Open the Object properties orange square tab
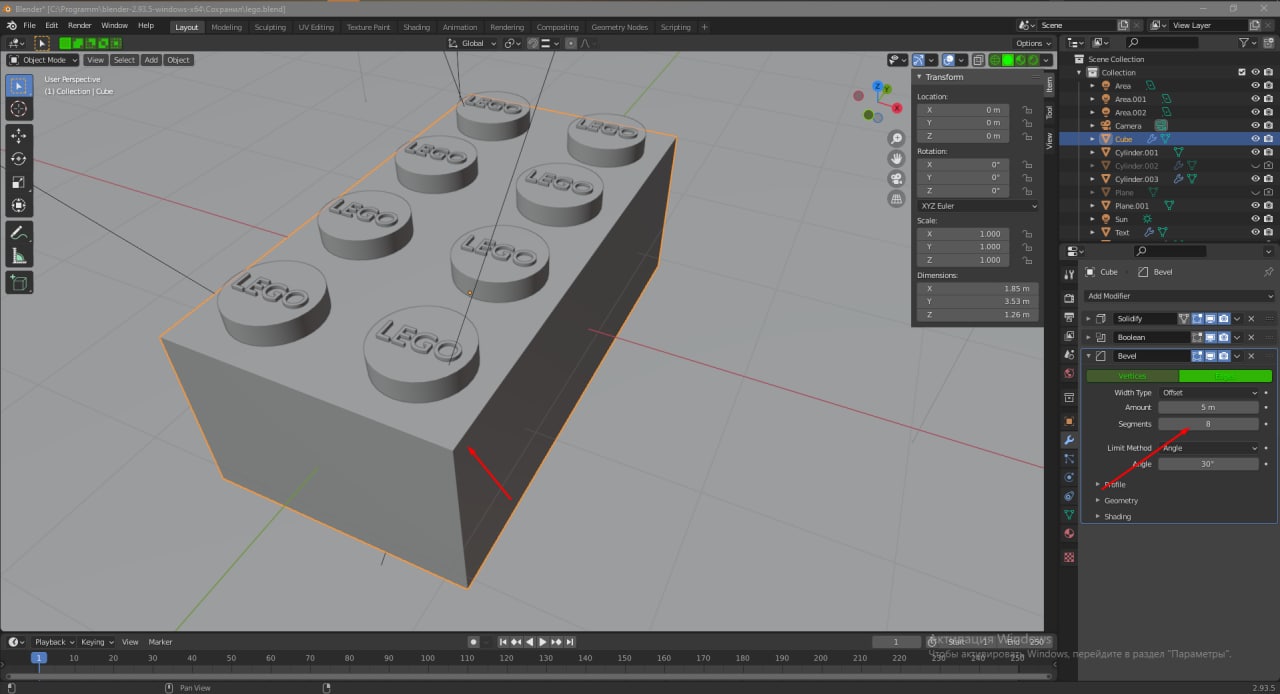1280x694 pixels. tap(1069, 421)
